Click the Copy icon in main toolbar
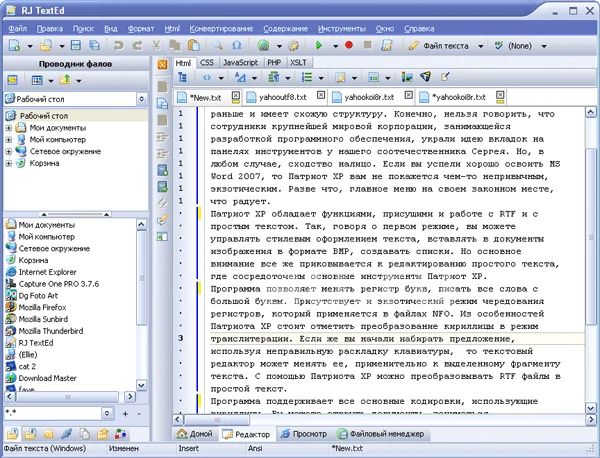Screen dimensions: 600x458 point(175,46)
